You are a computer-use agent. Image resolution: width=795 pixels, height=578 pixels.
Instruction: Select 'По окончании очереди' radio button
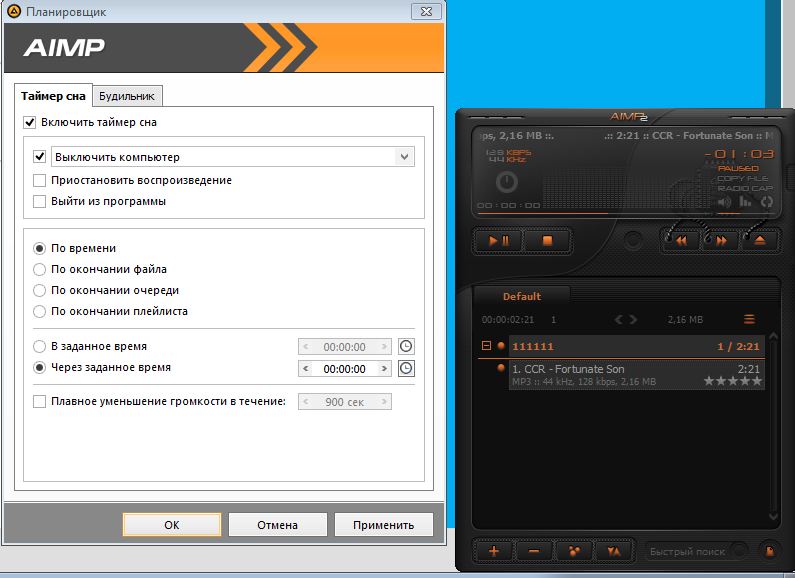[x=39, y=291]
